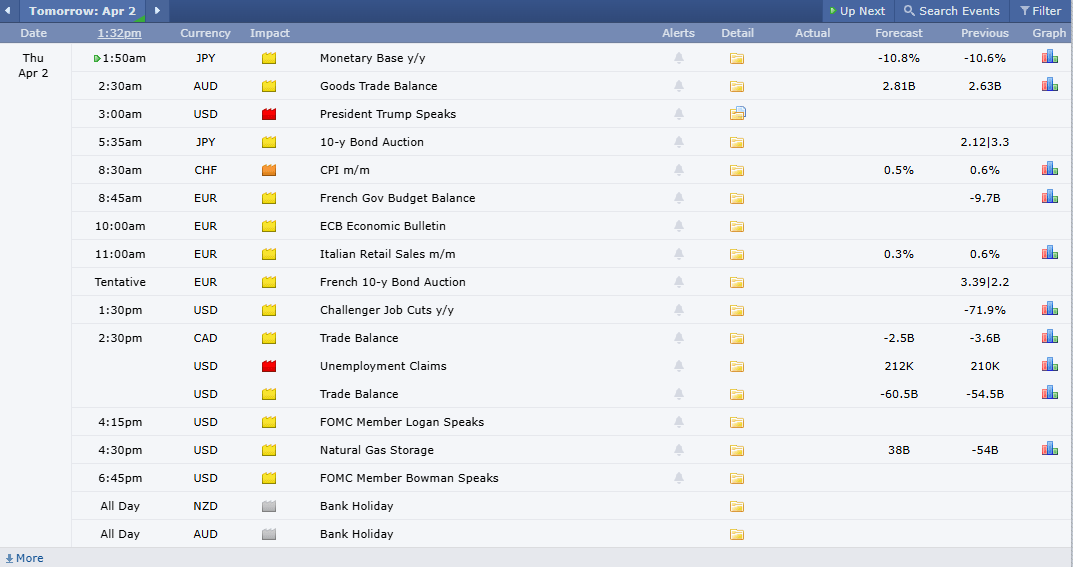The width and height of the screenshot is (1073, 567).
Task: Select the FOMC Member Logan Speaks event
Action: [x=402, y=422]
